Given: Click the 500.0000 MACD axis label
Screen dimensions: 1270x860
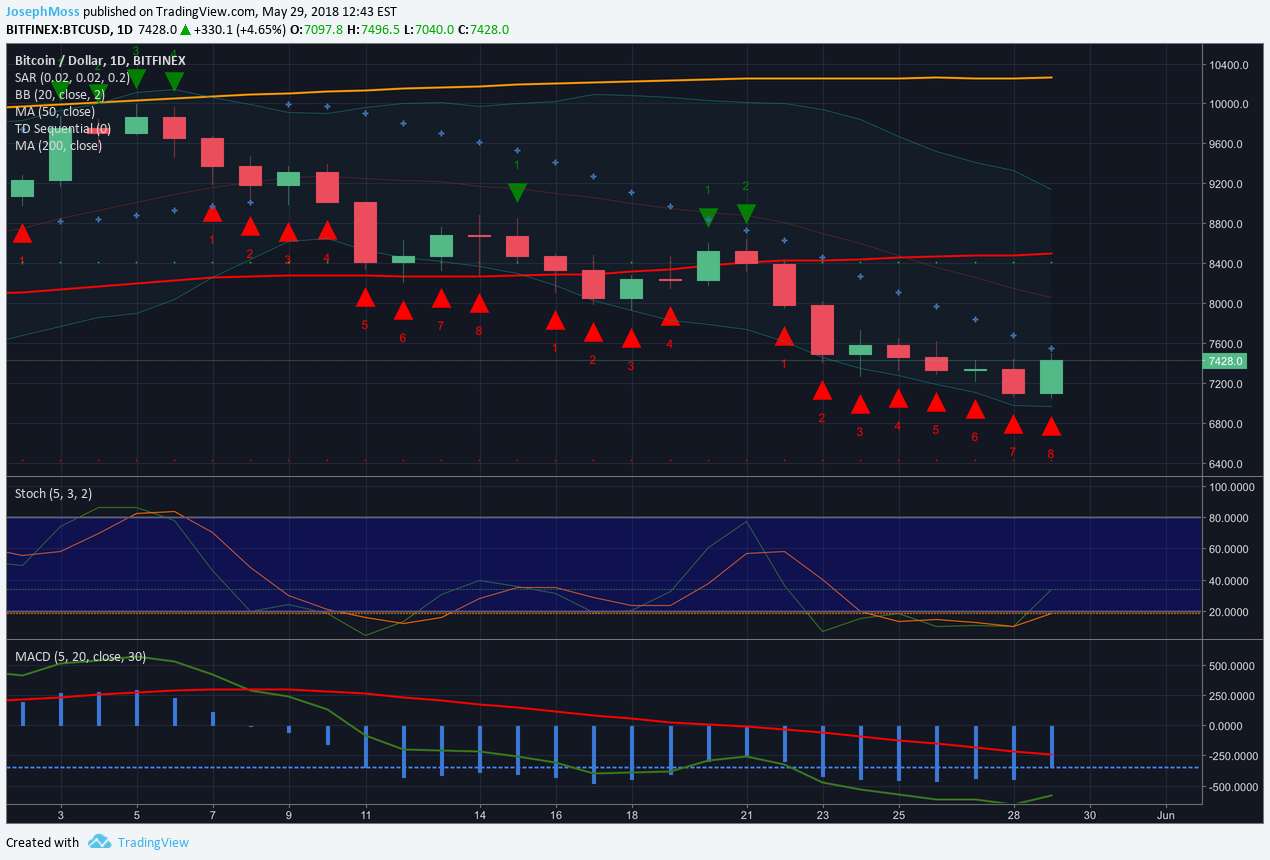Looking at the screenshot, I should click(x=1232, y=665).
